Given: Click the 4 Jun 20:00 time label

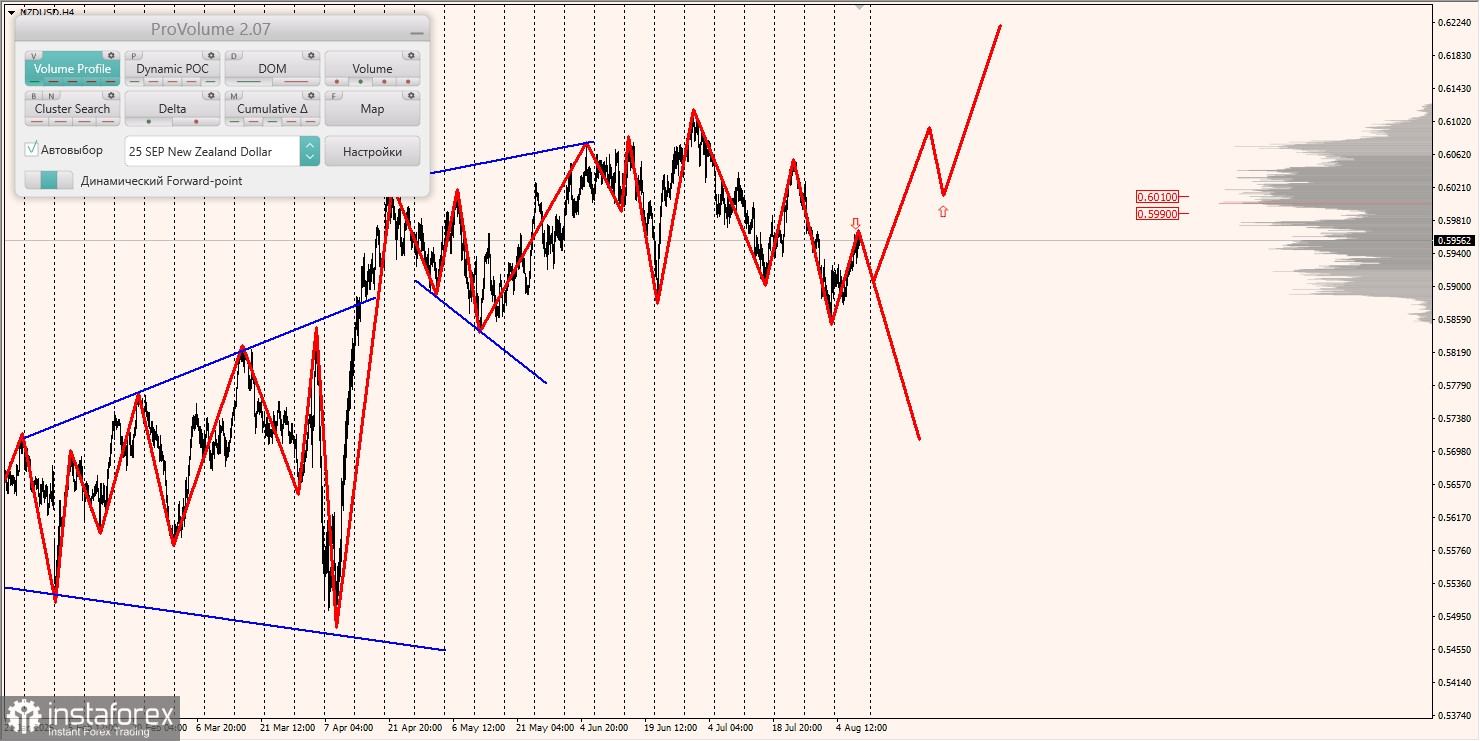Looking at the screenshot, I should [x=604, y=728].
